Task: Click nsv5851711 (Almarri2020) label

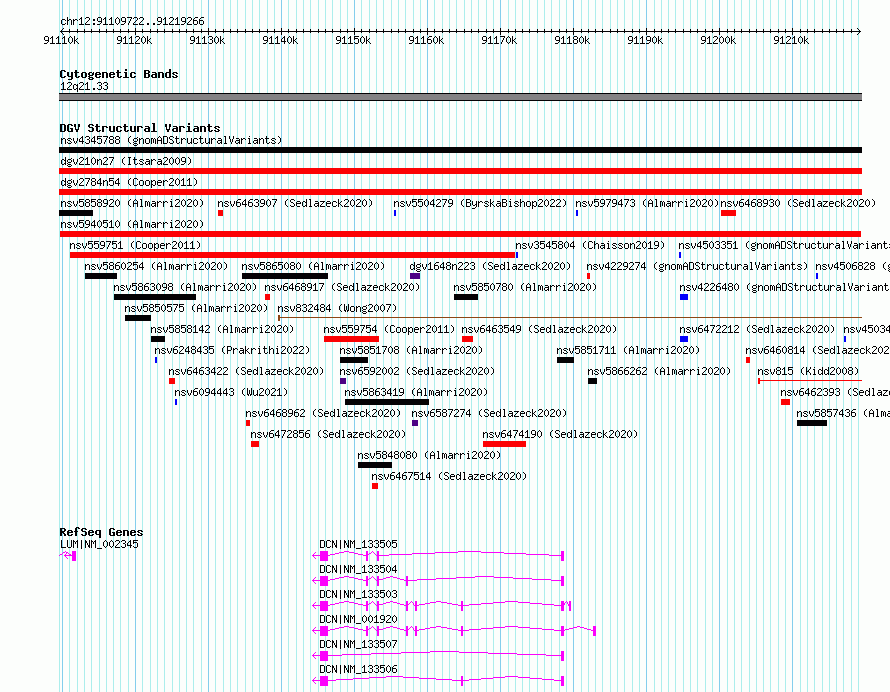Action: coord(628,350)
